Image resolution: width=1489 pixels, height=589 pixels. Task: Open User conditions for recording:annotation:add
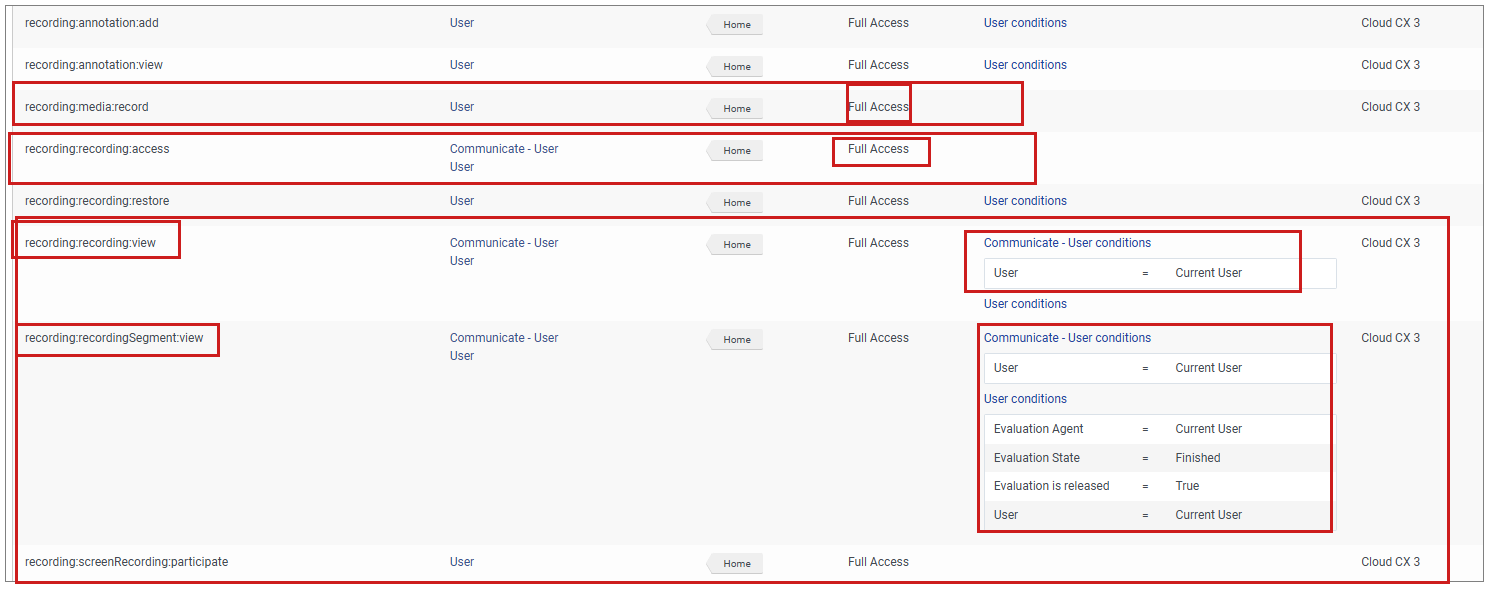click(x=1025, y=23)
